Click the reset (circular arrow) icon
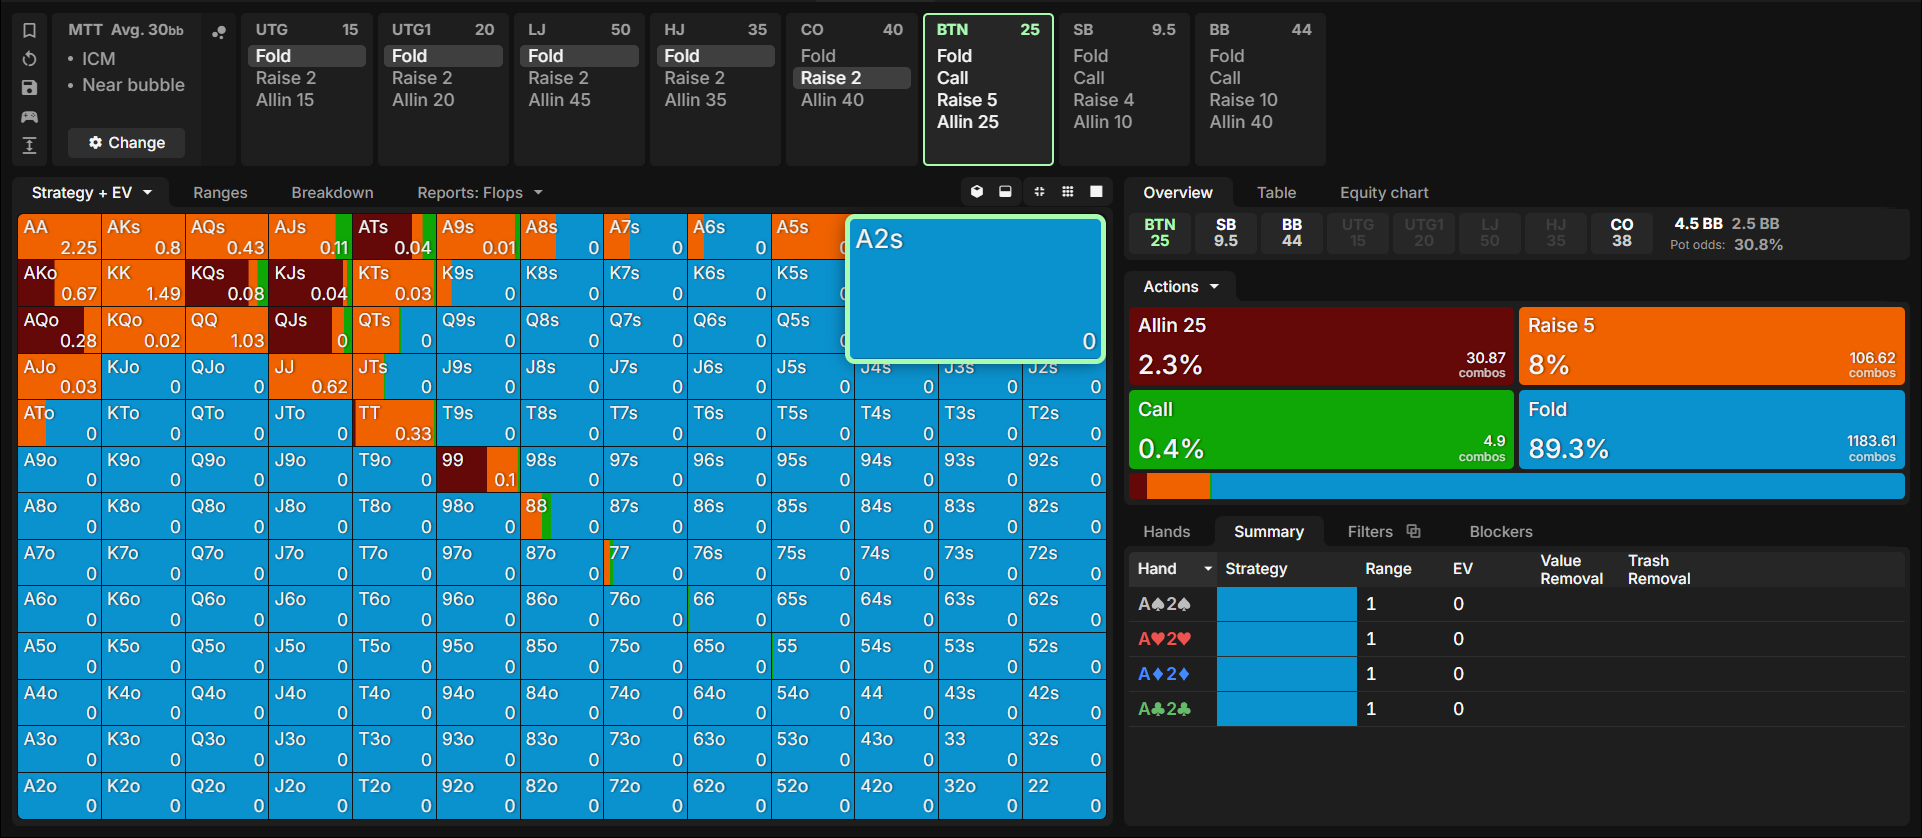Viewport: 1922px width, 838px height. pos(29,59)
